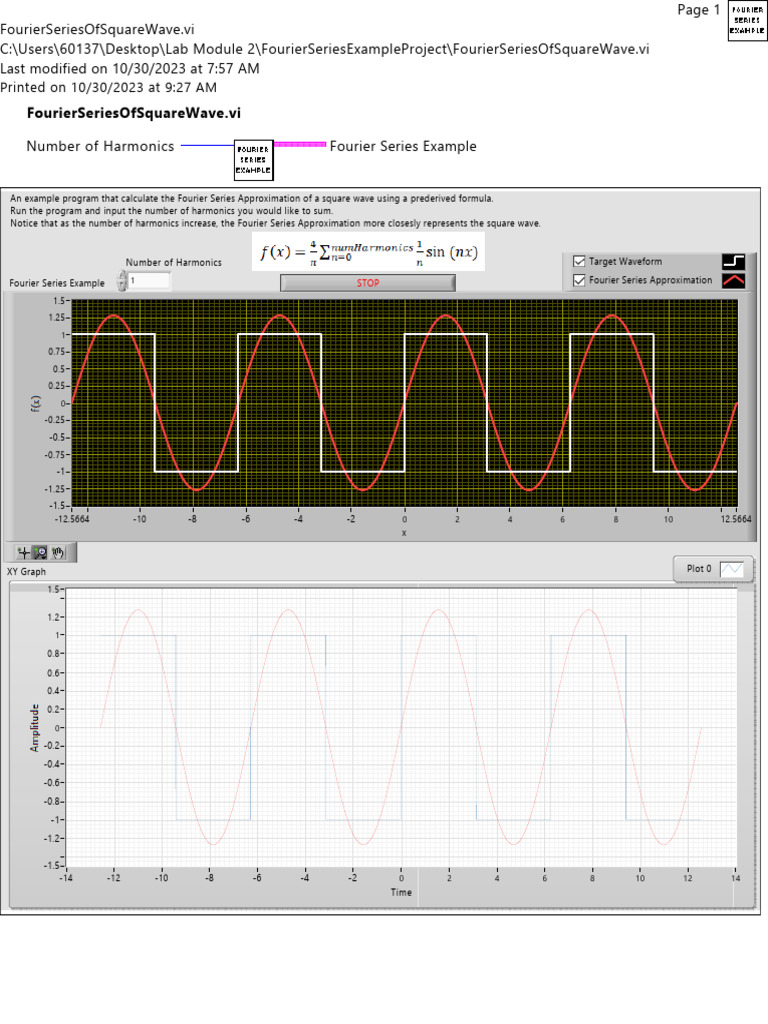Select the graph zoom tool
Screen dimensions: 768x1024
[41, 552]
